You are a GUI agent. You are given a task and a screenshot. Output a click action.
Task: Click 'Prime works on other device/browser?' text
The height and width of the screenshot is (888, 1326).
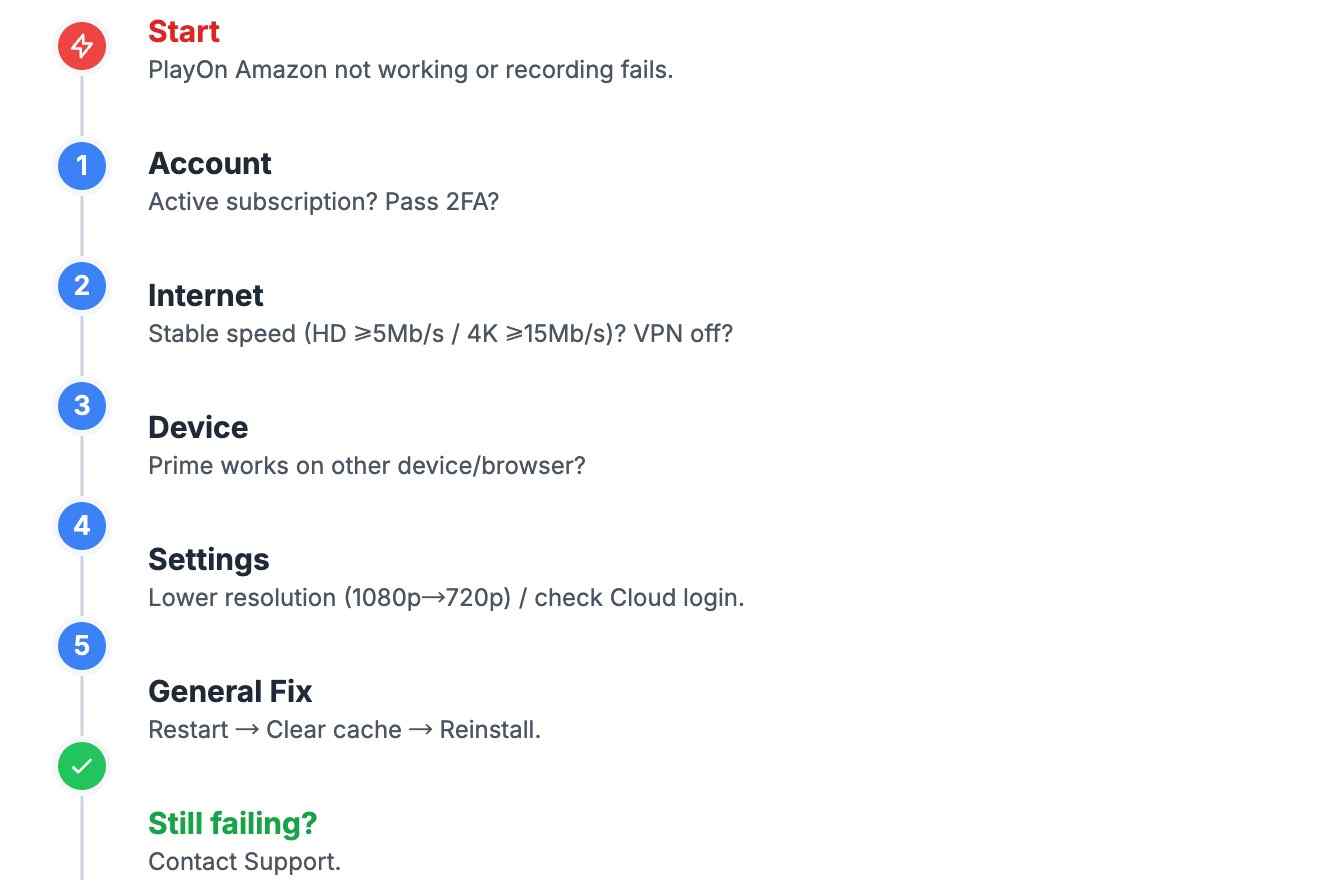click(366, 466)
